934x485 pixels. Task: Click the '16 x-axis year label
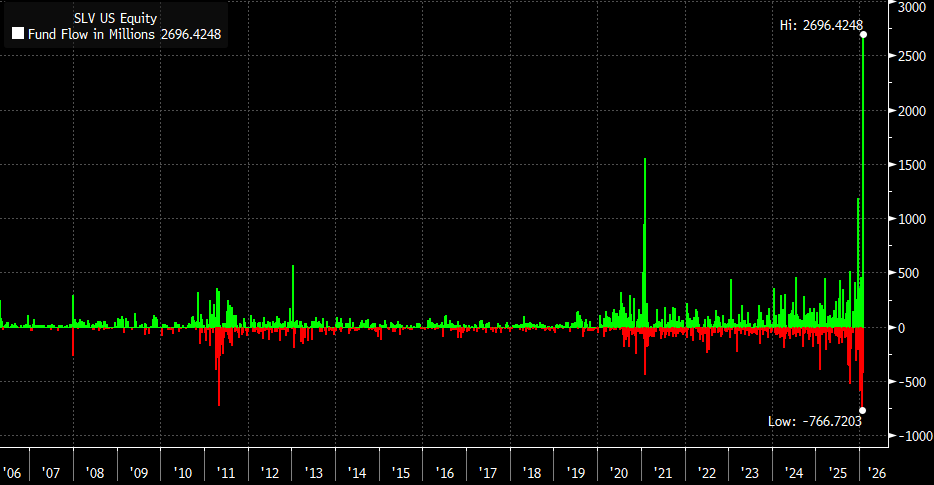[444, 473]
